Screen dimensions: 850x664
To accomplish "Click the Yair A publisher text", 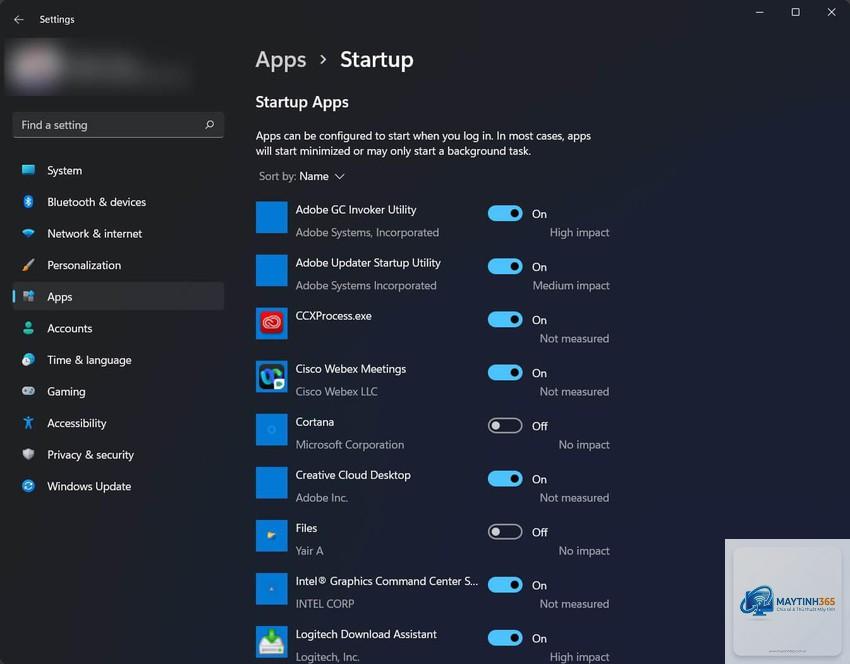I will pos(309,551).
